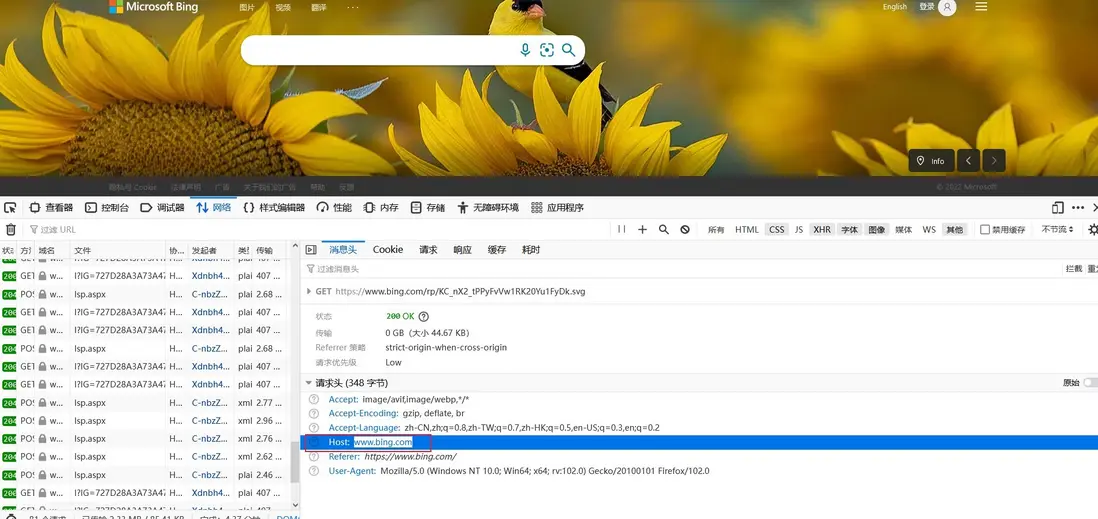Switch to the 性能 performance tab
The height and width of the screenshot is (519, 1098).
tap(334, 207)
